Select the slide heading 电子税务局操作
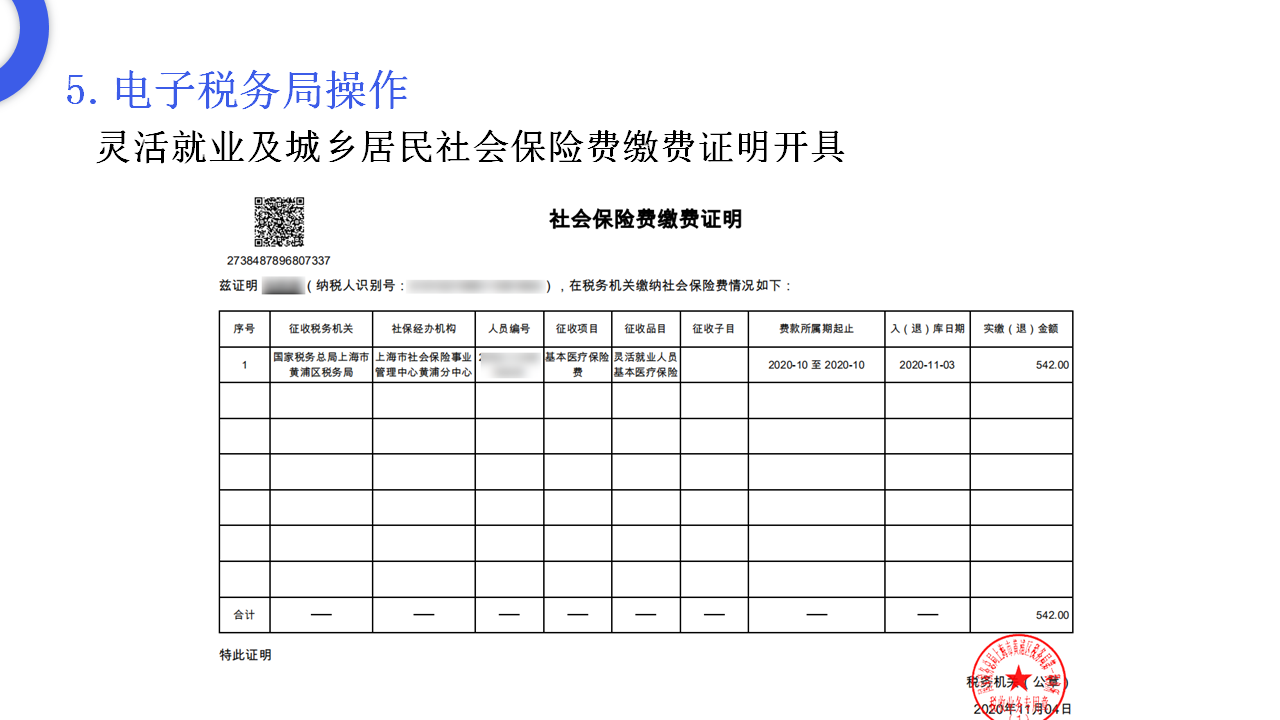The image size is (1280, 720). pyautogui.click(x=237, y=91)
